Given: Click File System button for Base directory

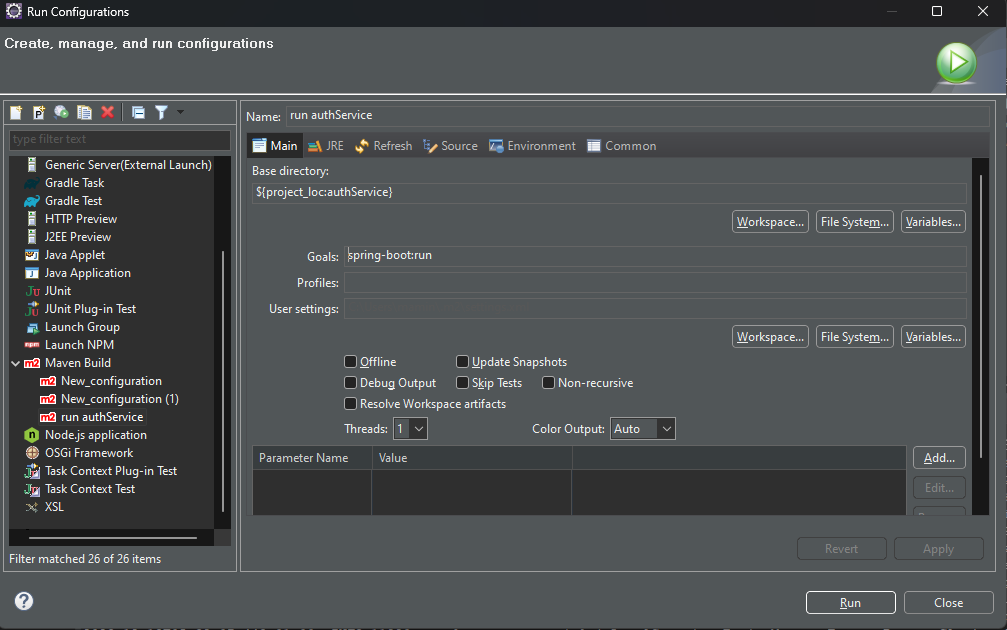Looking at the screenshot, I should [855, 222].
